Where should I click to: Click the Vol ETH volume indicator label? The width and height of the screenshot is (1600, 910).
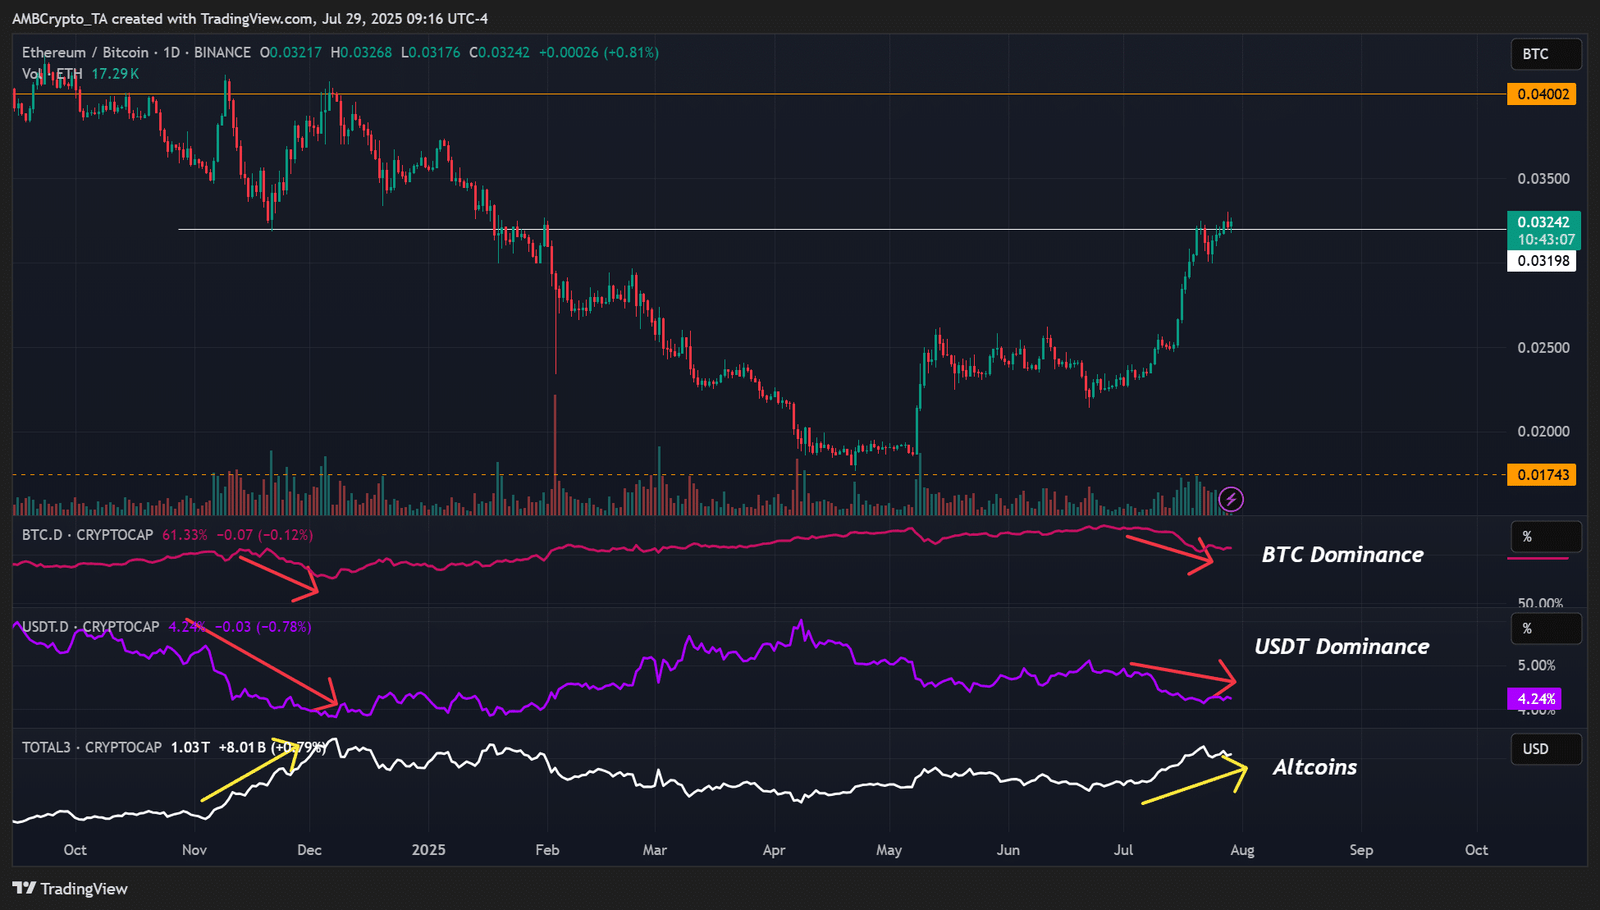click(52, 74)
